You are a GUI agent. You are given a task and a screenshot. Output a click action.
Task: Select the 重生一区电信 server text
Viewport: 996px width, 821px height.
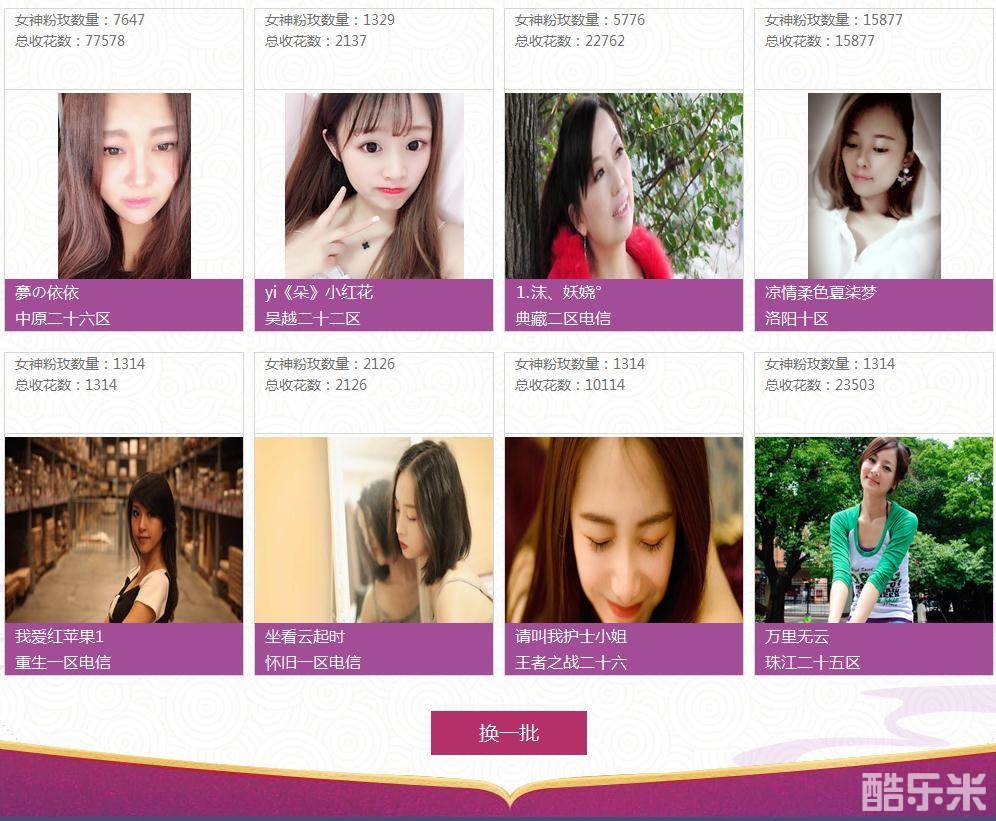63,662
